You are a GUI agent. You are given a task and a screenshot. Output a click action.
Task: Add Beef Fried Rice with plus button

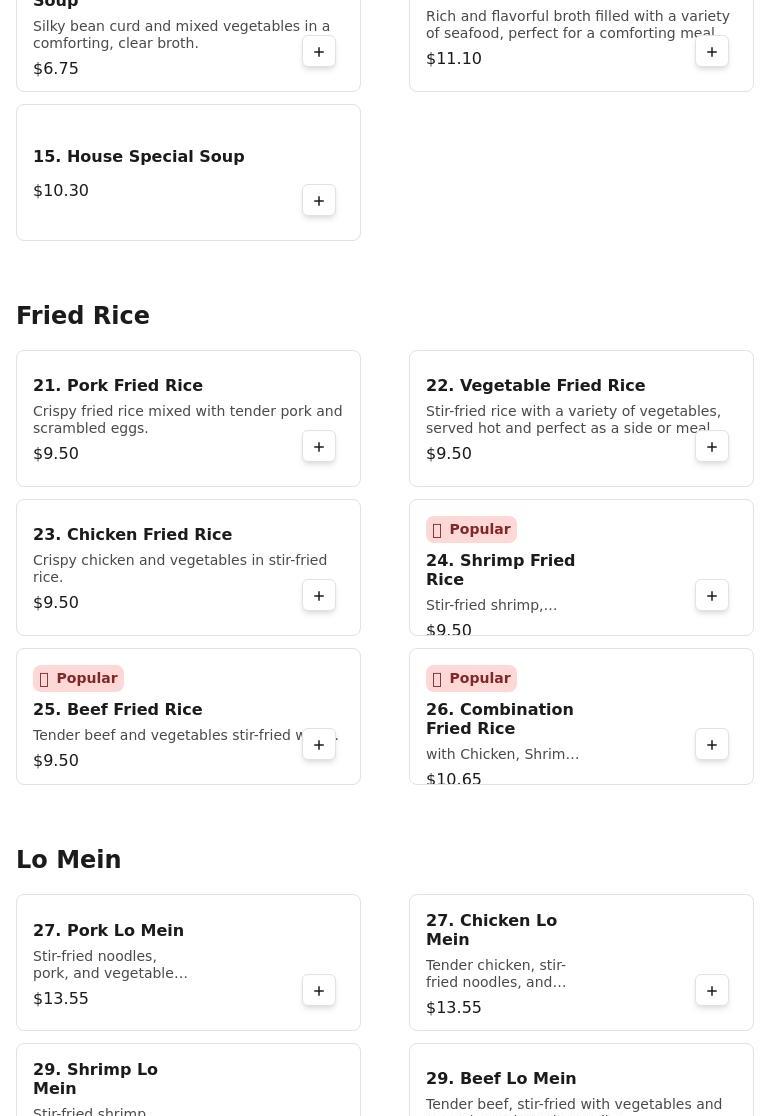click(319, 744)
